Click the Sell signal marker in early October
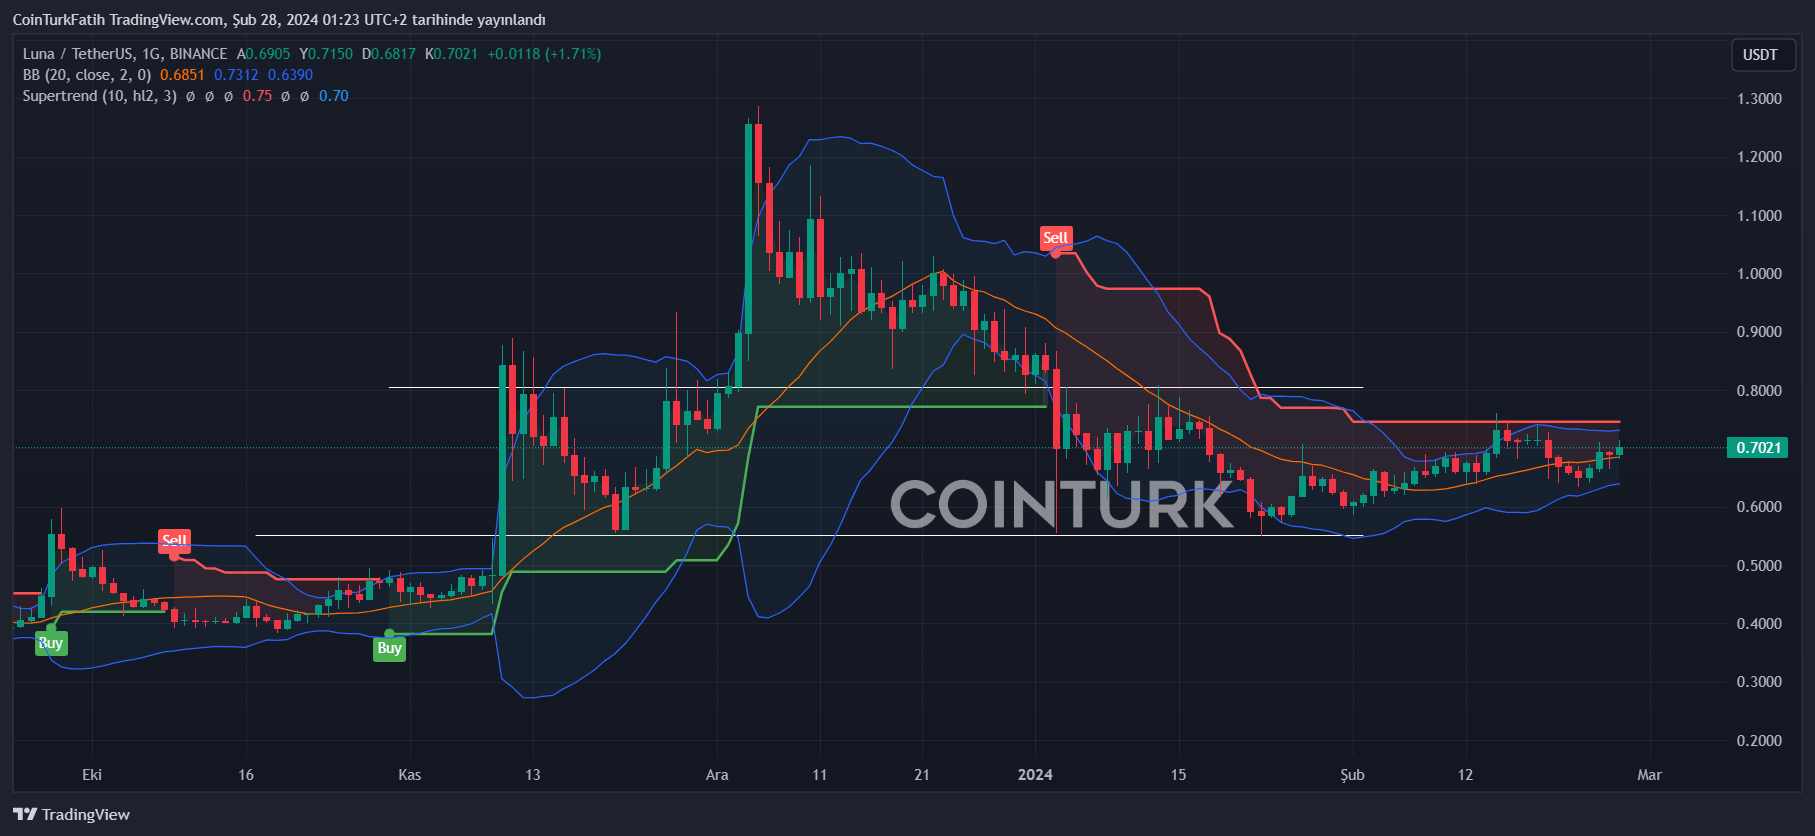The image size is (1815, 836). 174,541
